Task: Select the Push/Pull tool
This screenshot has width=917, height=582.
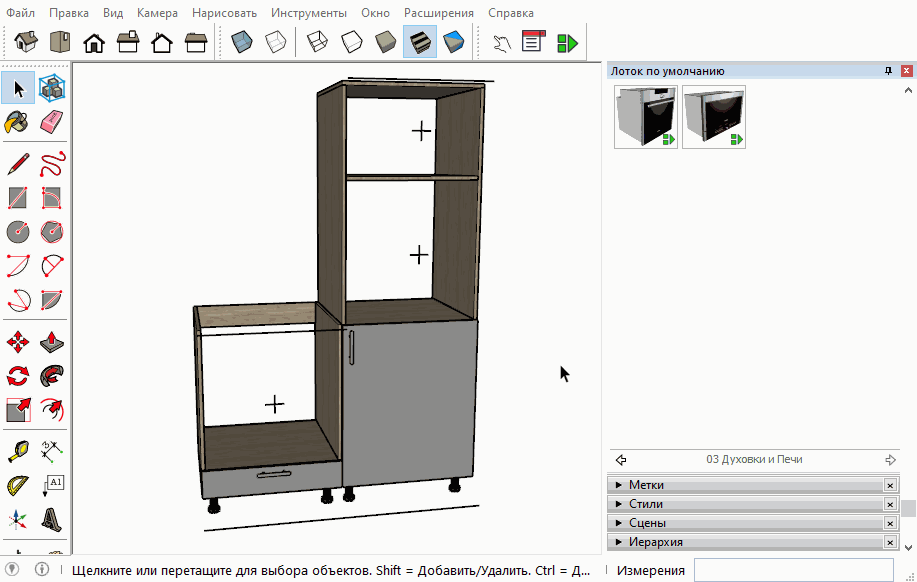Action: tap(52, 342)
